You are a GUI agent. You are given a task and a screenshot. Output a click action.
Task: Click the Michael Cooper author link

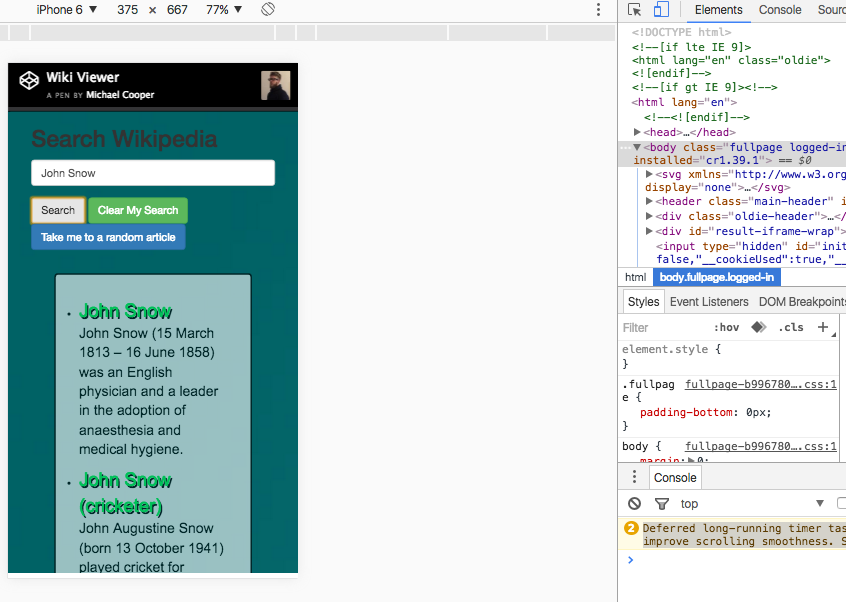pos(120,94)
